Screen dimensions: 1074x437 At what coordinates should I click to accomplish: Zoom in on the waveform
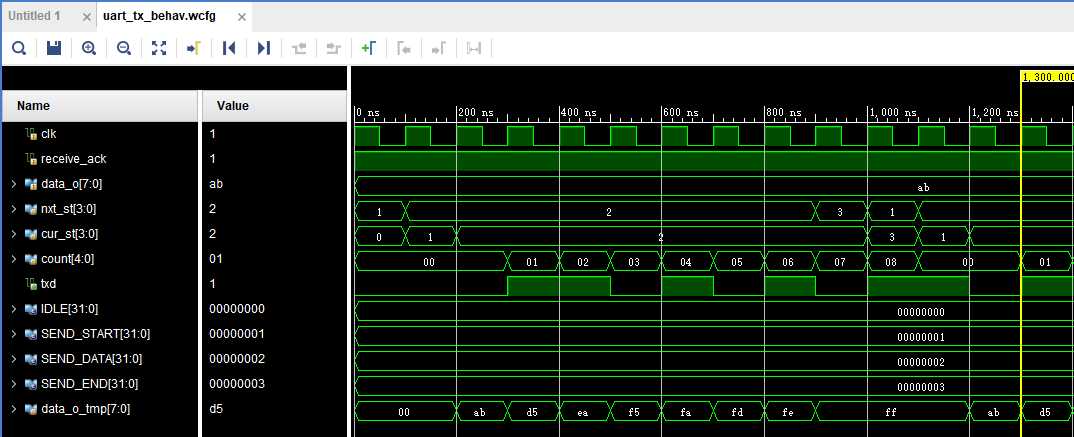89,48
